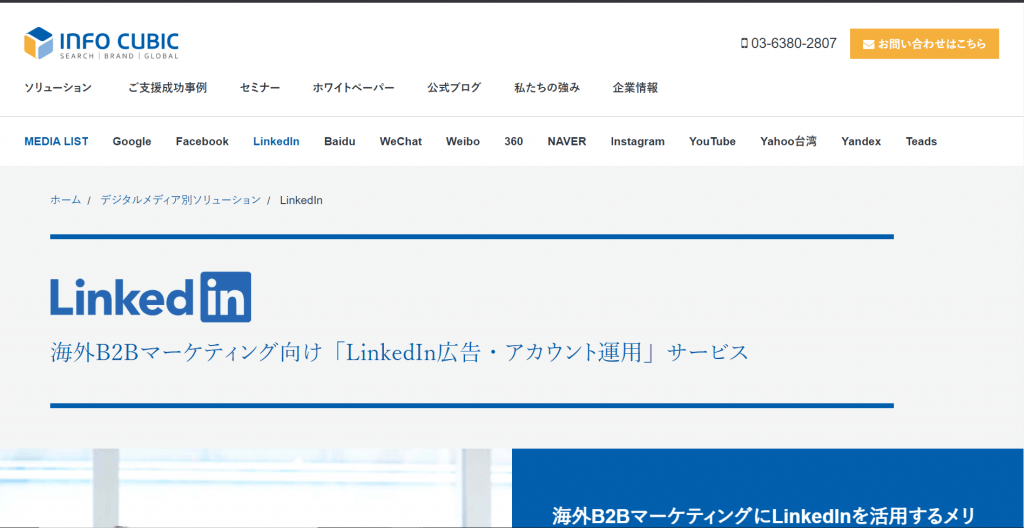Click the large LinkedIn logo image

pyautogui.click(x=151, y=297)
